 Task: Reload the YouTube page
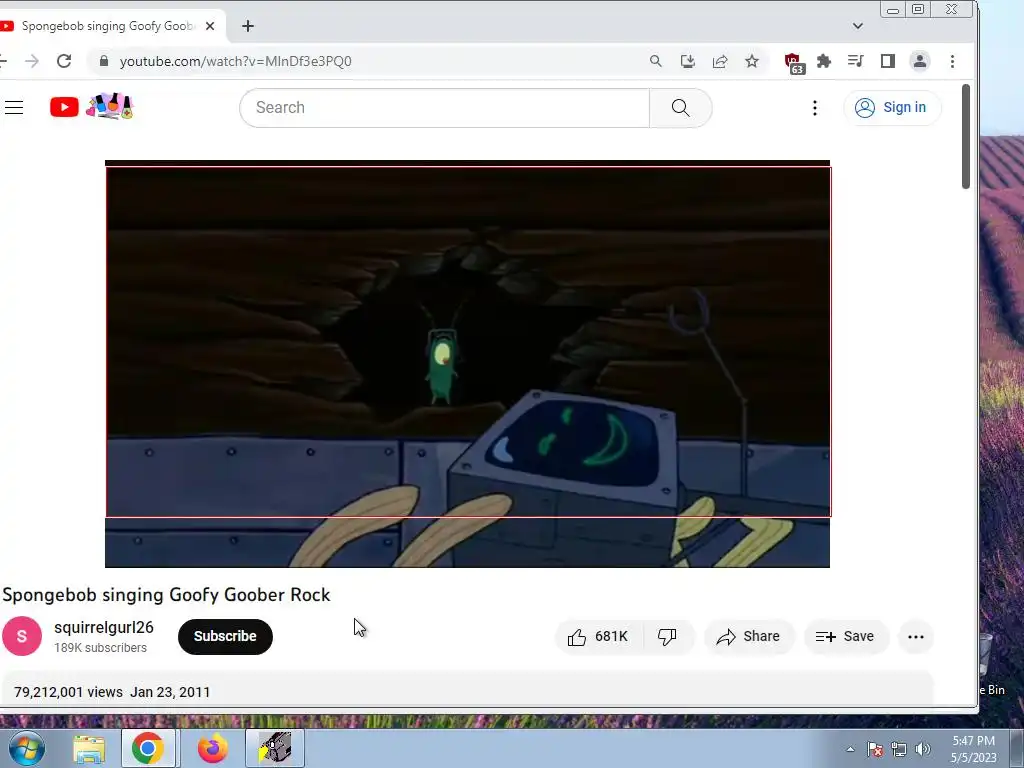(x=64, y=61)
